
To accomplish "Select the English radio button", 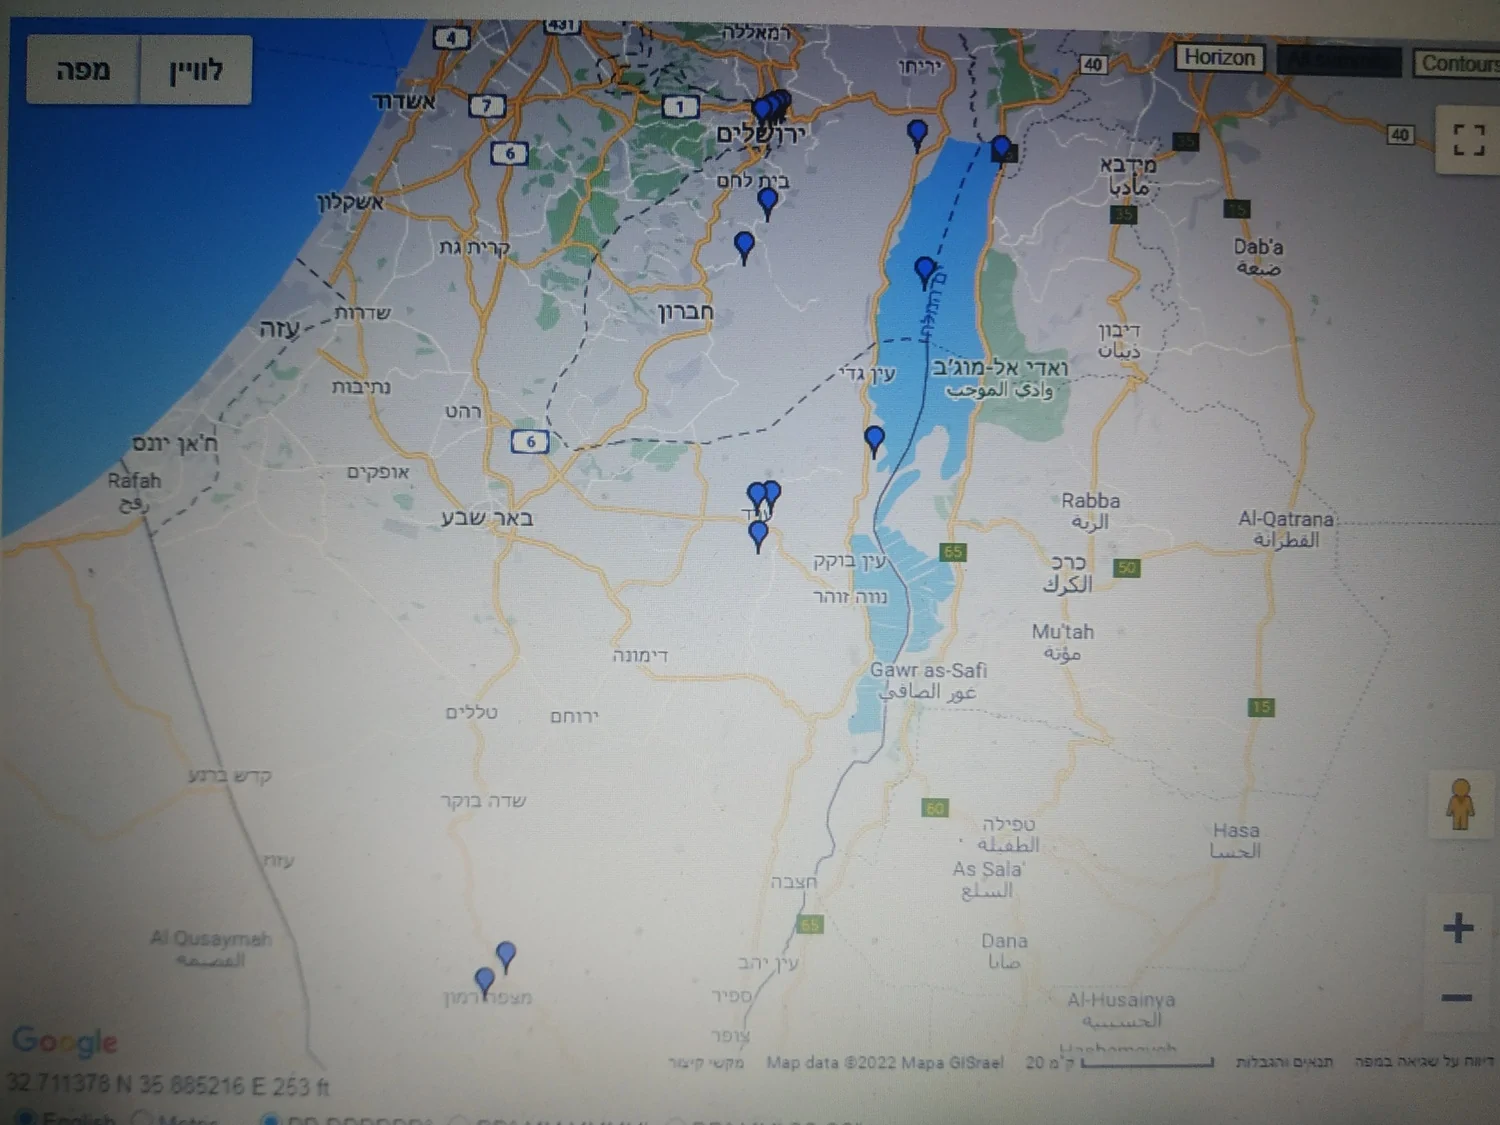I will point(26,1118).
